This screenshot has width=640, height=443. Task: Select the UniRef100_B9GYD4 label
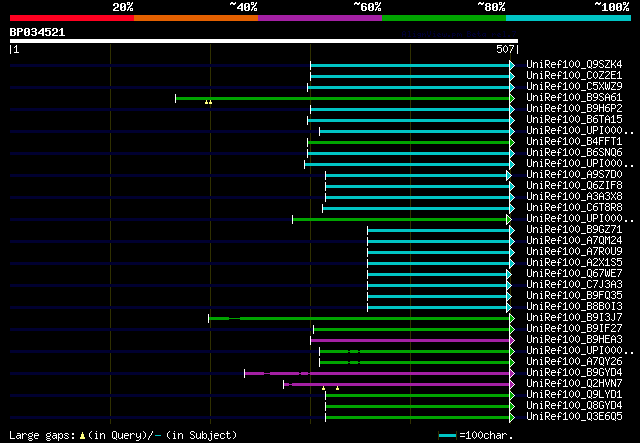point(574,373)
